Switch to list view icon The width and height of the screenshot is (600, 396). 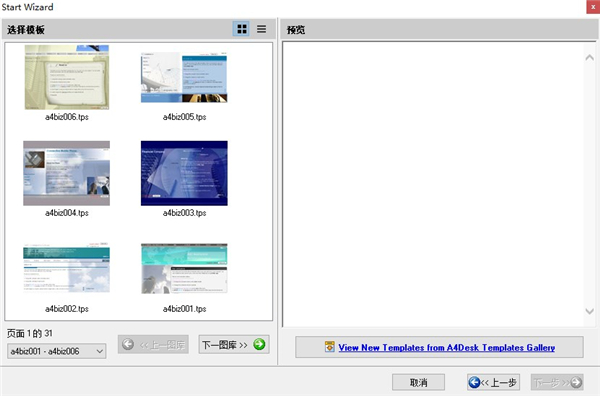tap(261, 29)
